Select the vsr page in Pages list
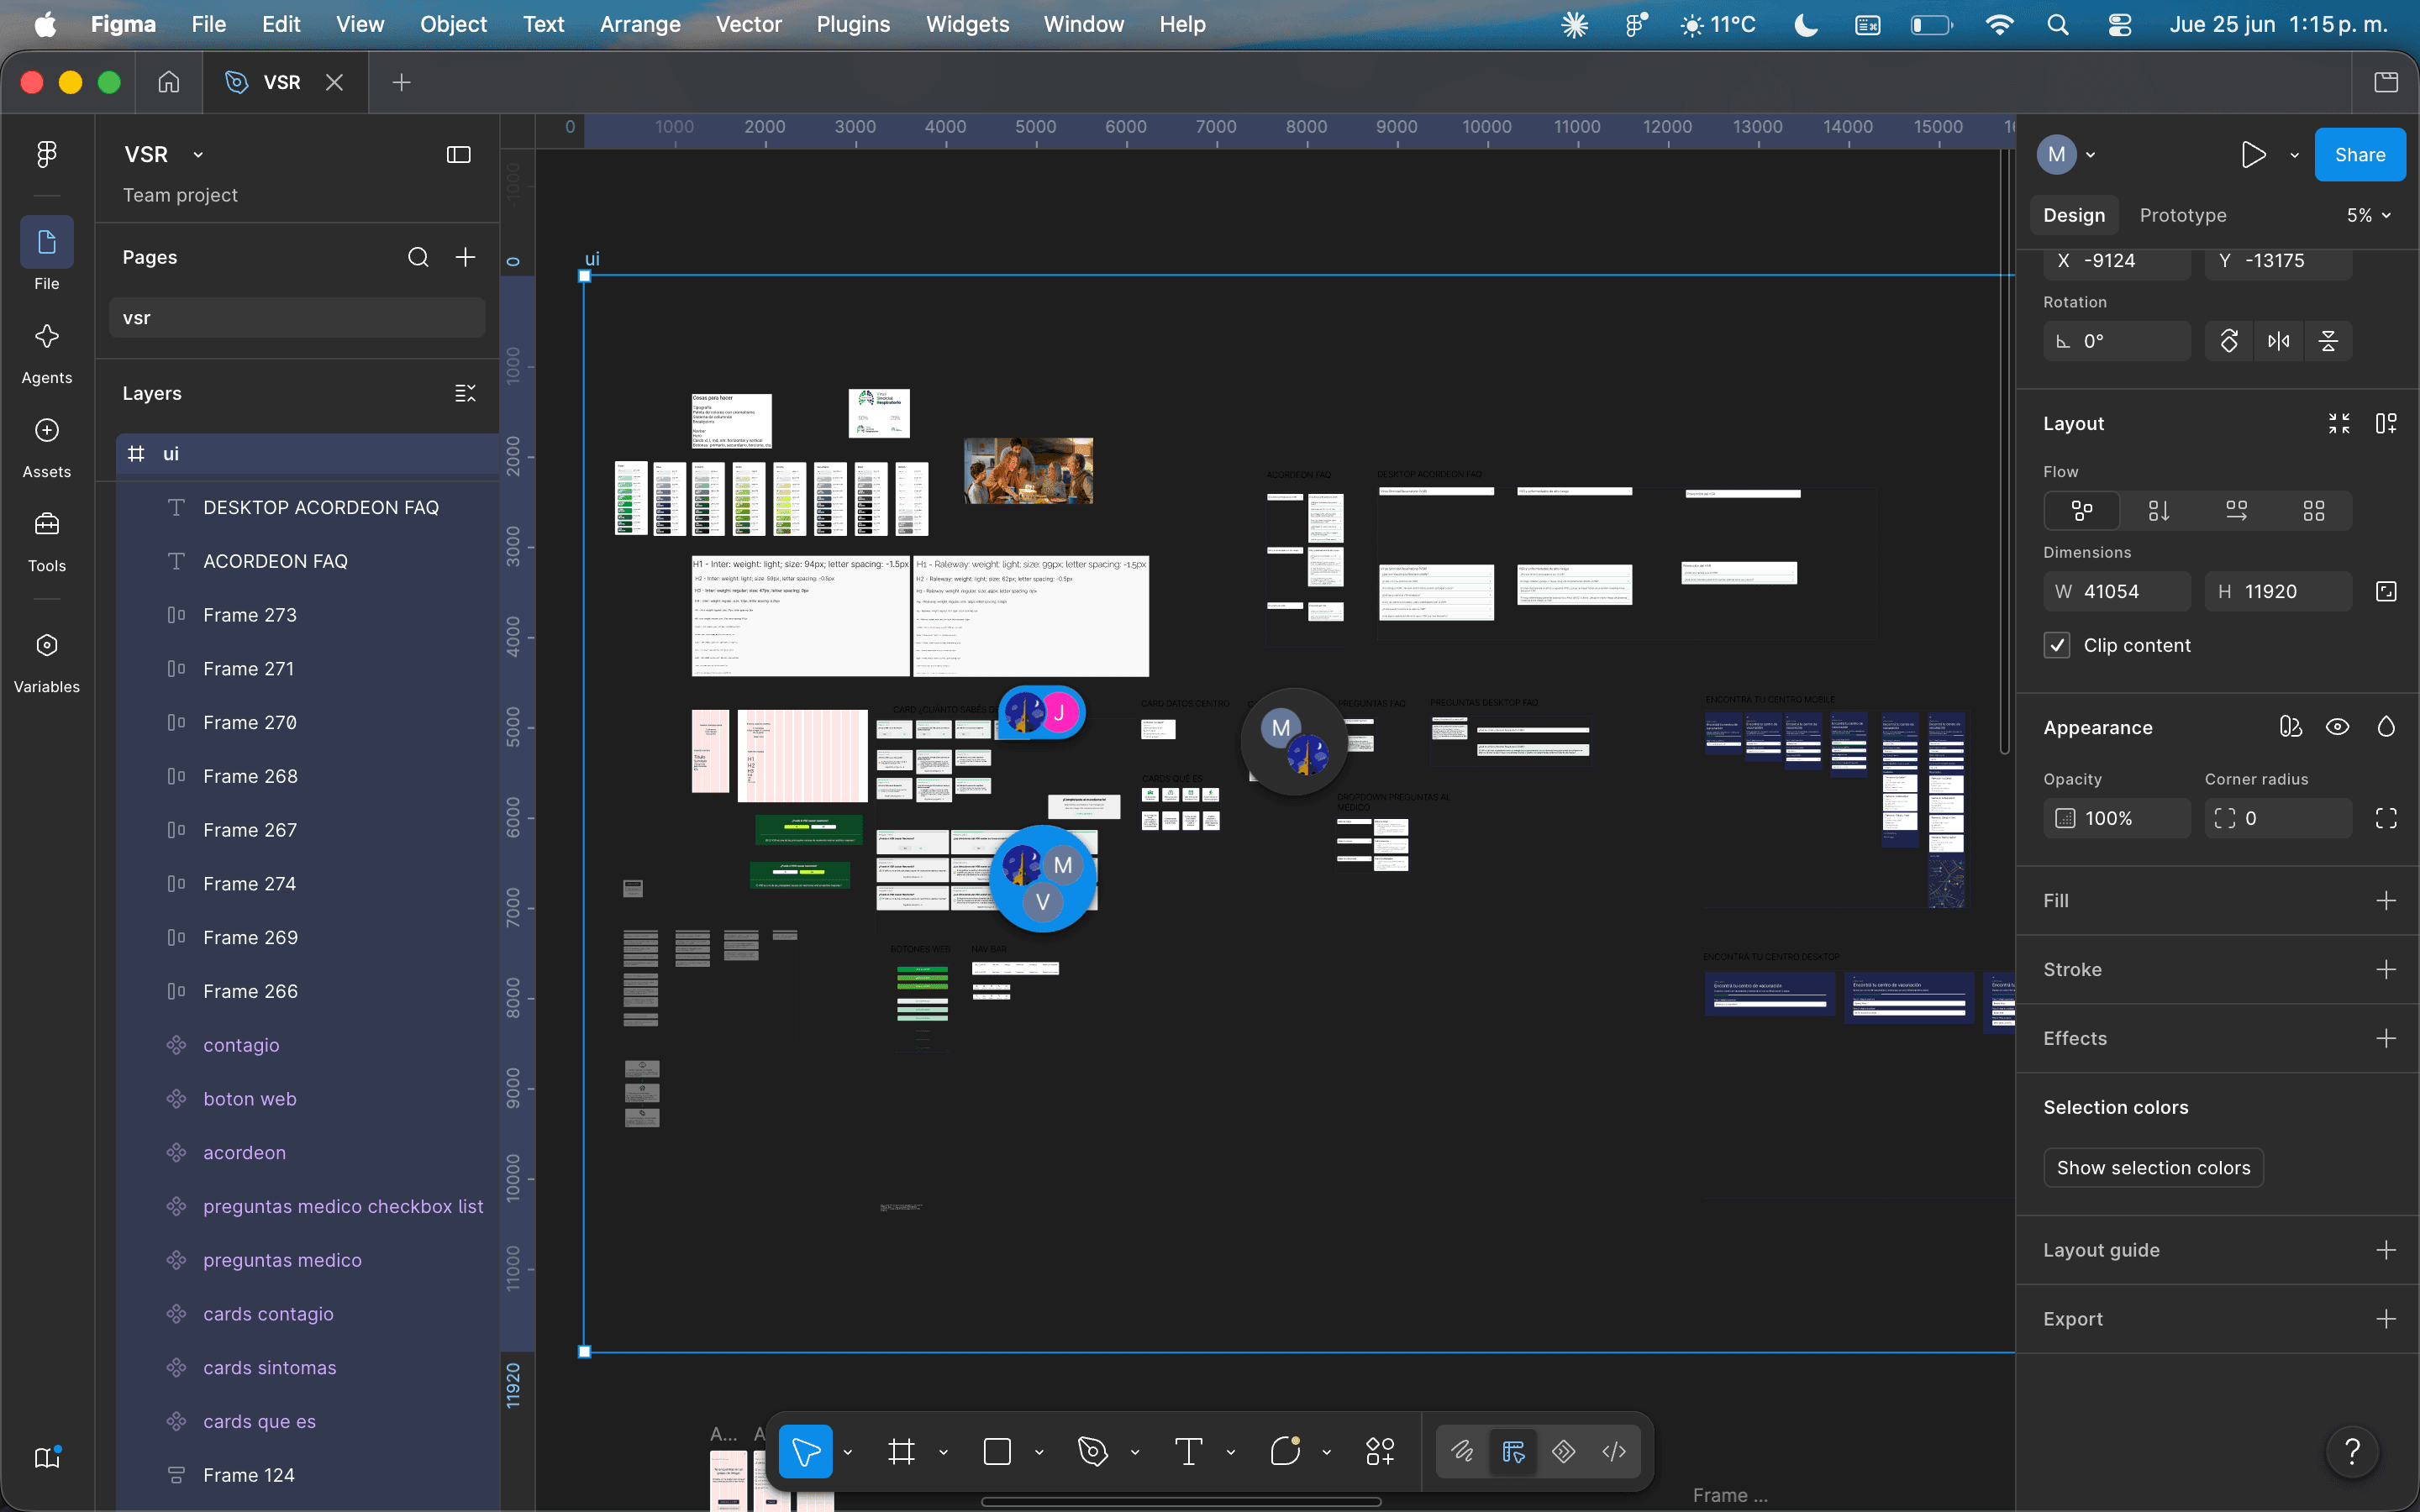The image size is (2420, 1512). pyautogui.click(x=297, y=318)
